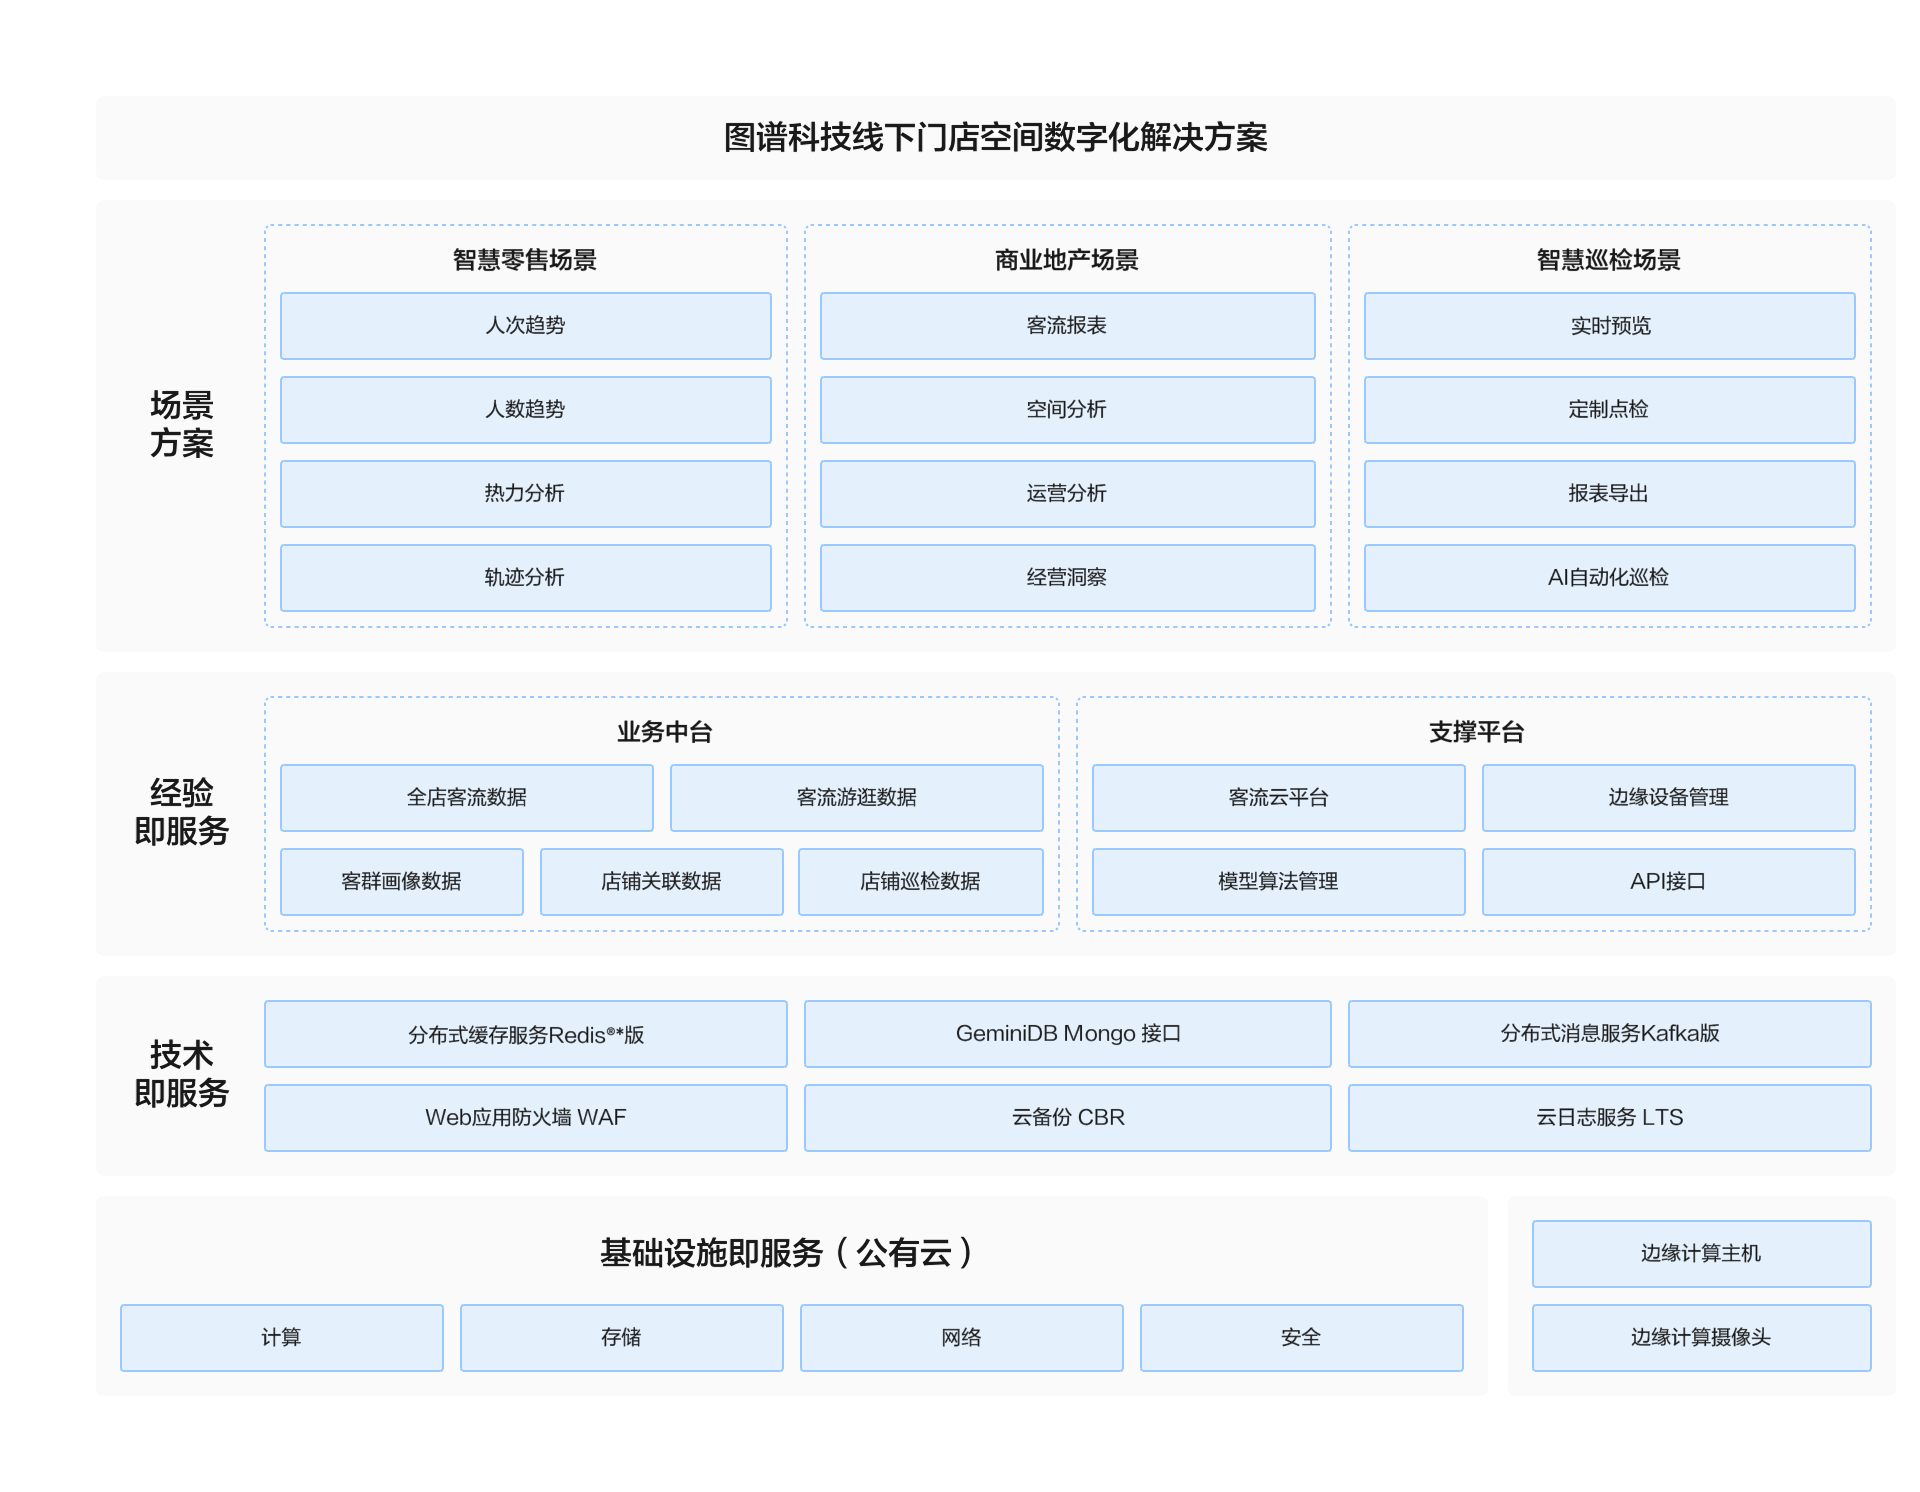This screenshot has height=1492, width=1920.
Task: Select the 定制点检 box
Action: [1610, 410]
